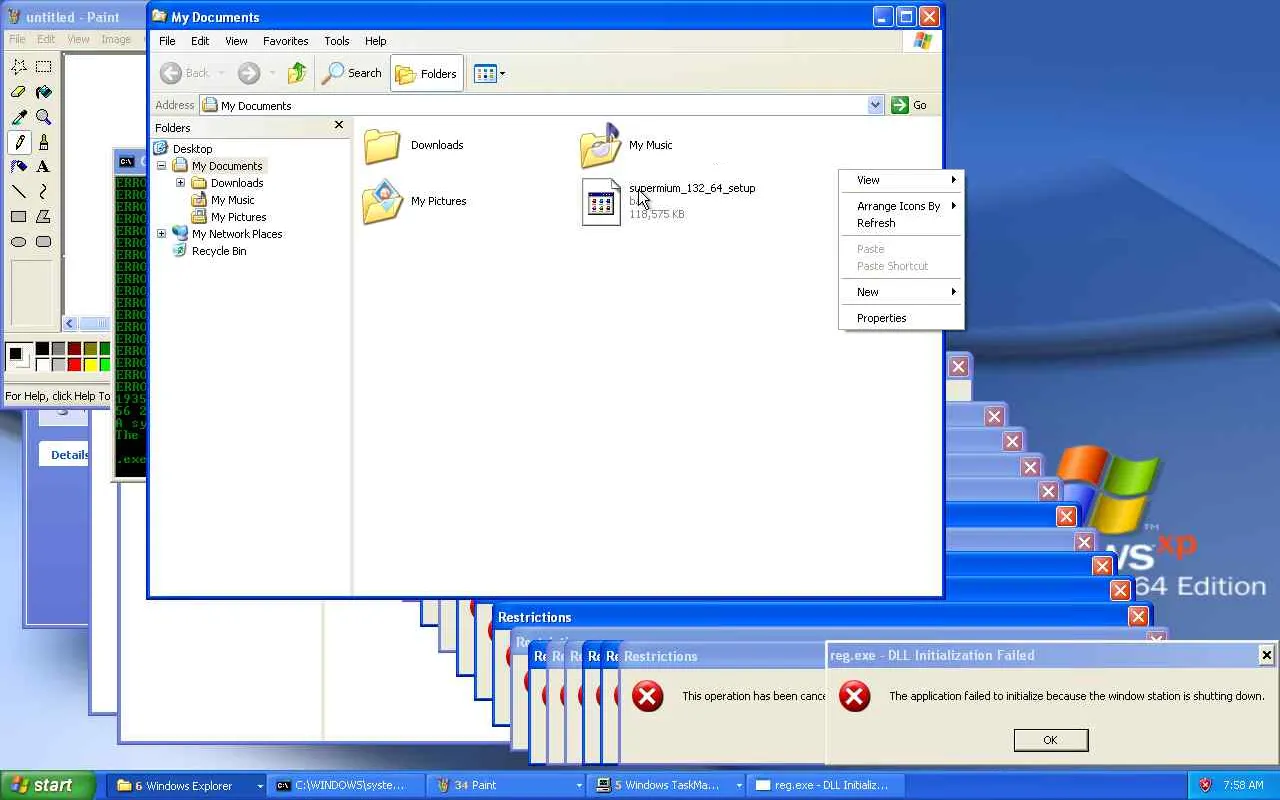Click the My Documents address field

[x=541, y=105]
